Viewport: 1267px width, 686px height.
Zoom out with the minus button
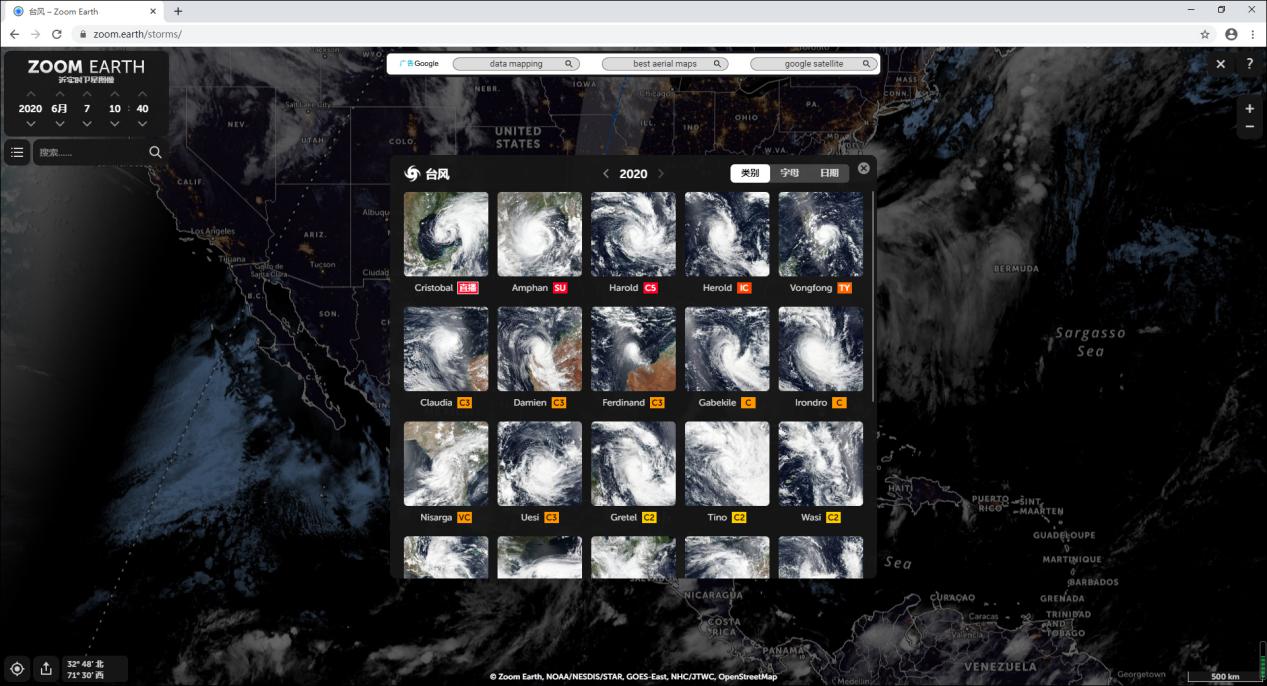[x=1250, y=127]
